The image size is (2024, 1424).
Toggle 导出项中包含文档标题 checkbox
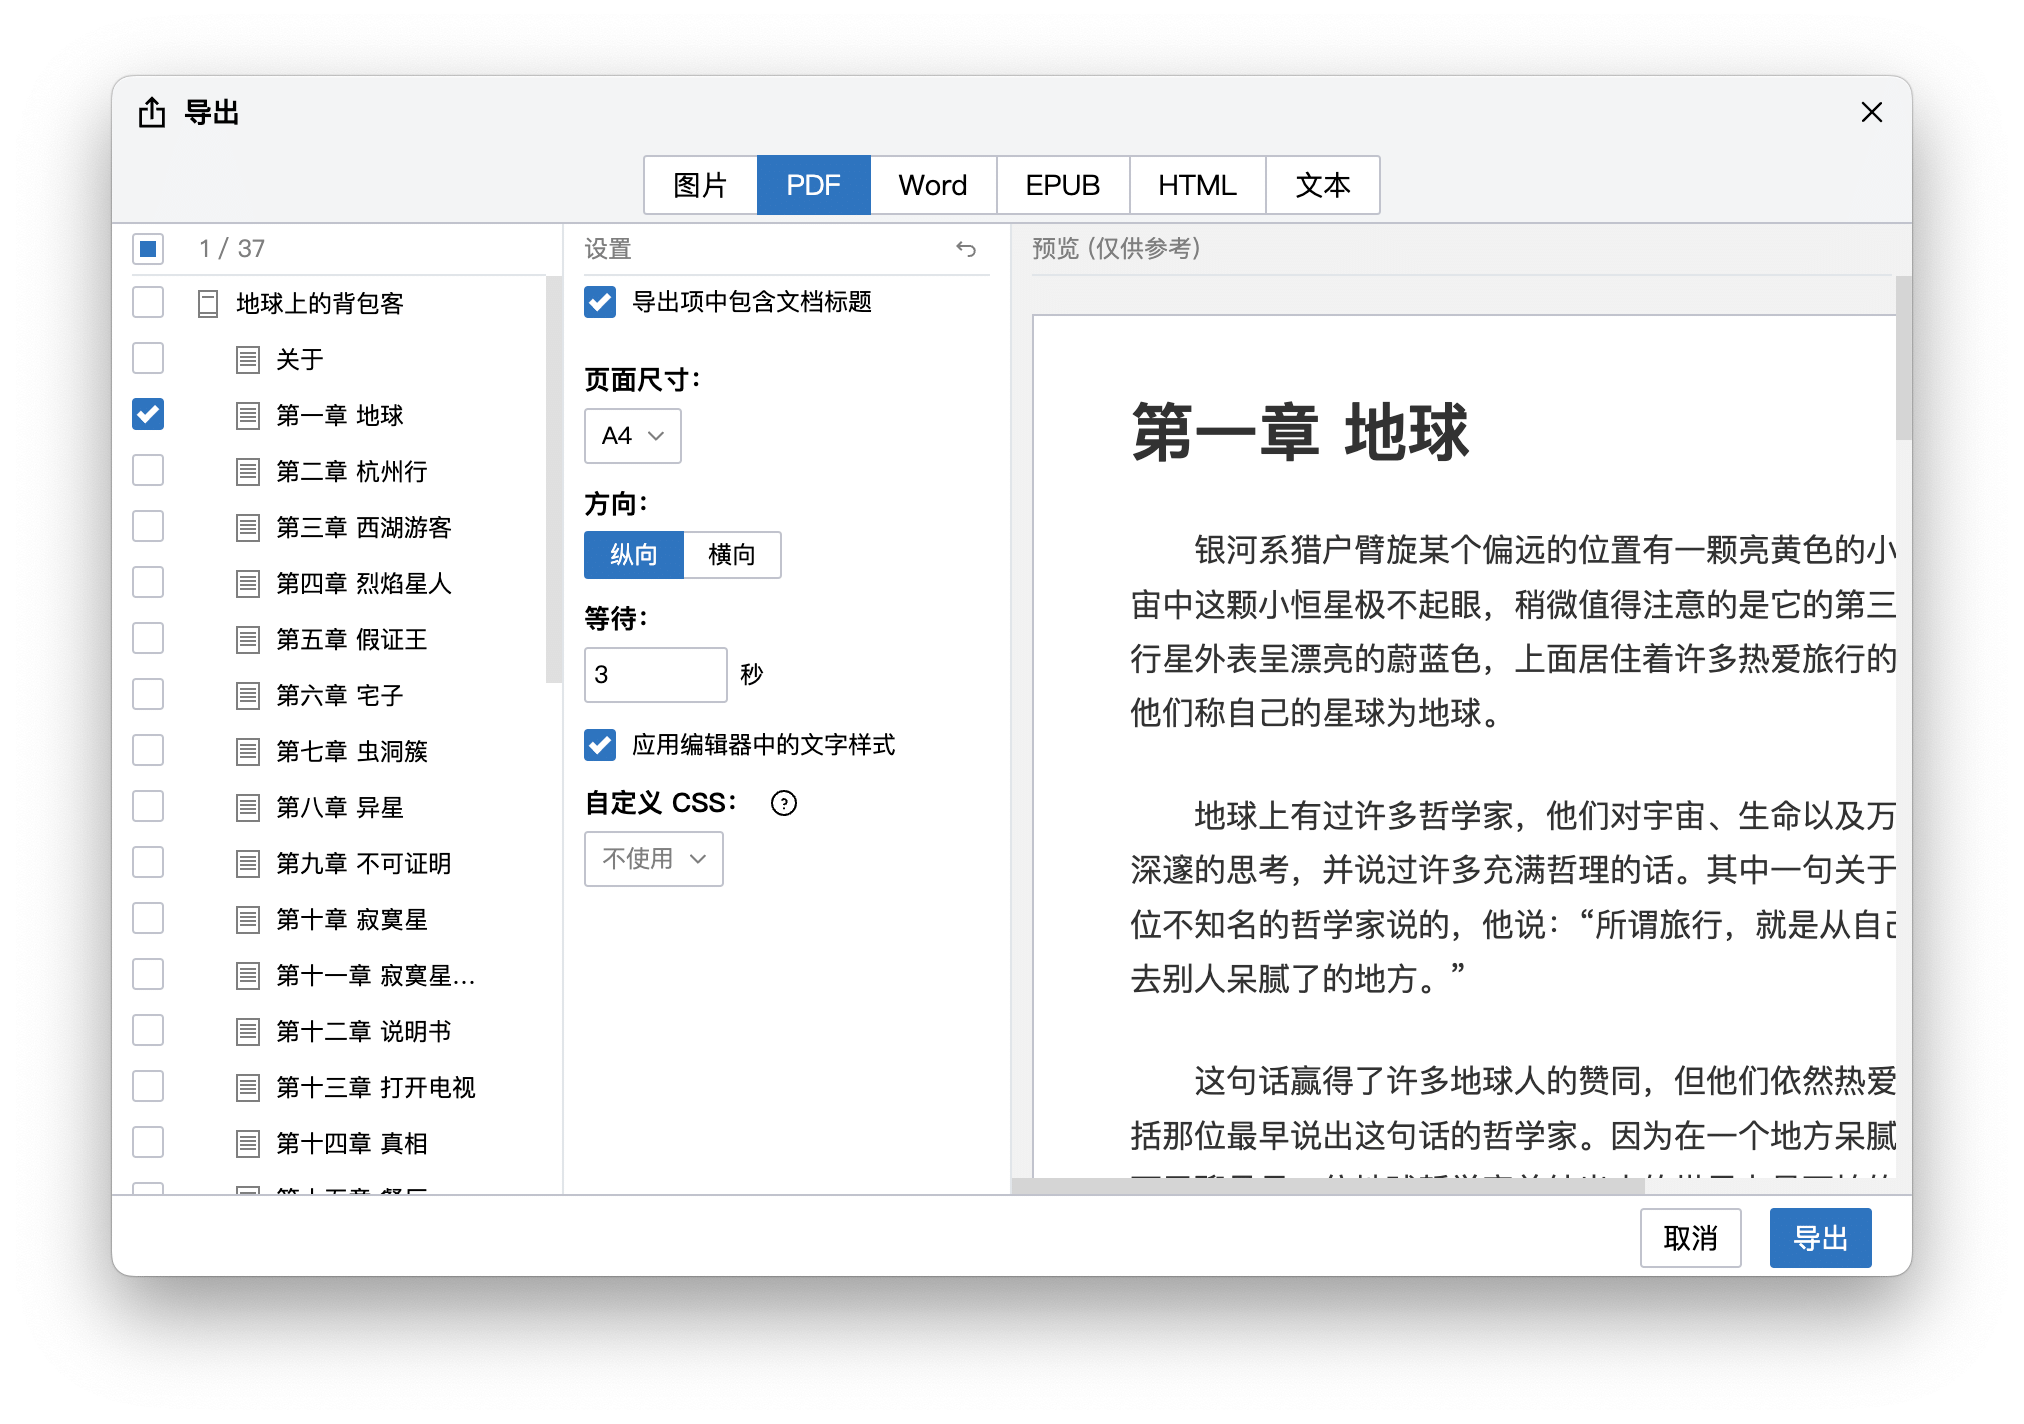click(600, 302)
